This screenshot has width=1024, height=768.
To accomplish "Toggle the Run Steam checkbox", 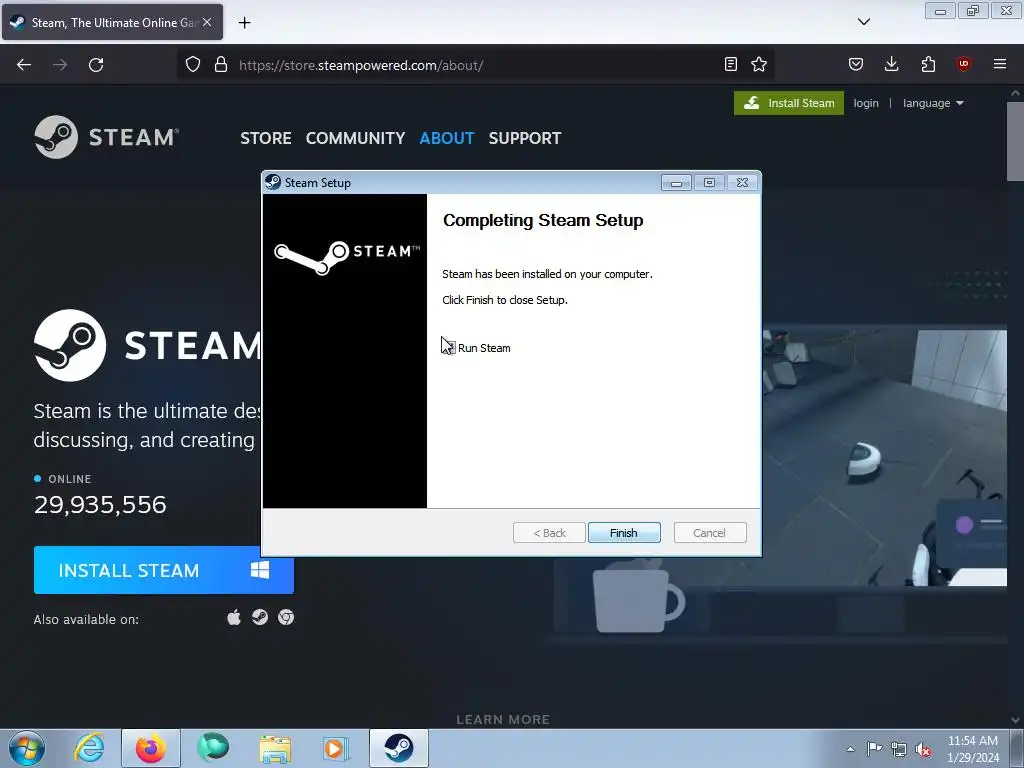I will [x=449, y=347].
